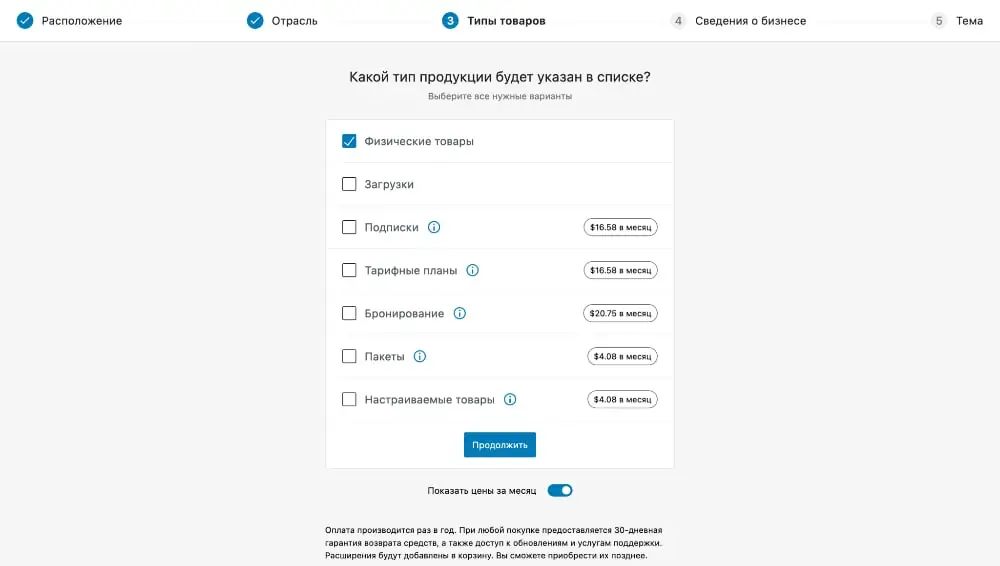Click the Пакеты $4.08 в месяц badge
The width and height of the screenshot is (1000, 566).
pos(622,357)
